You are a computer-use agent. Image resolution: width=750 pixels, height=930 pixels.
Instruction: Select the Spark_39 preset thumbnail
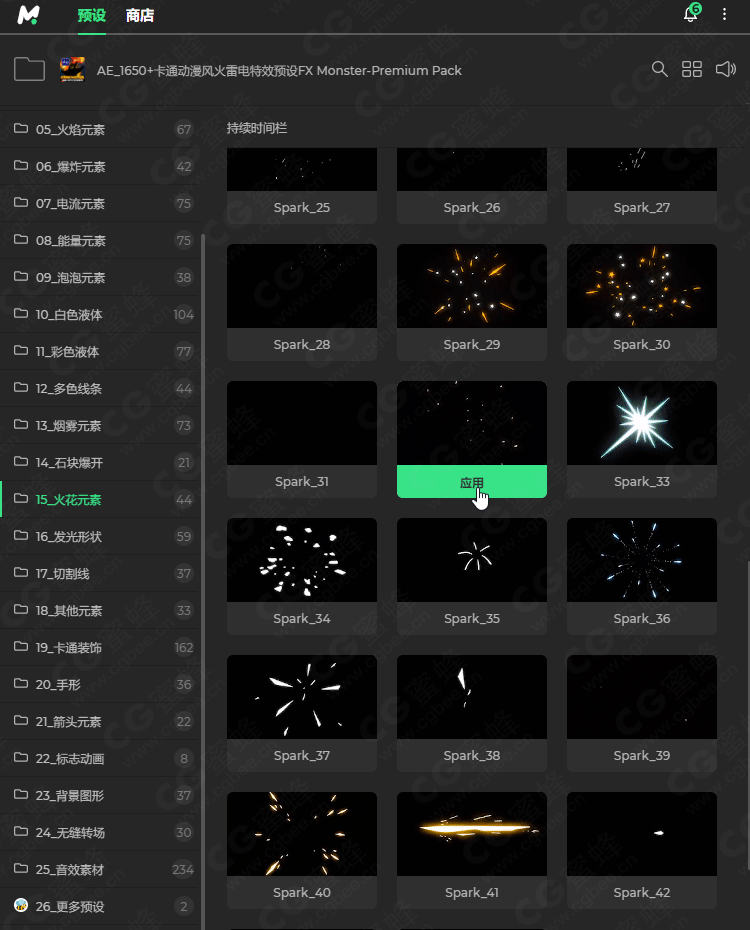642,697
